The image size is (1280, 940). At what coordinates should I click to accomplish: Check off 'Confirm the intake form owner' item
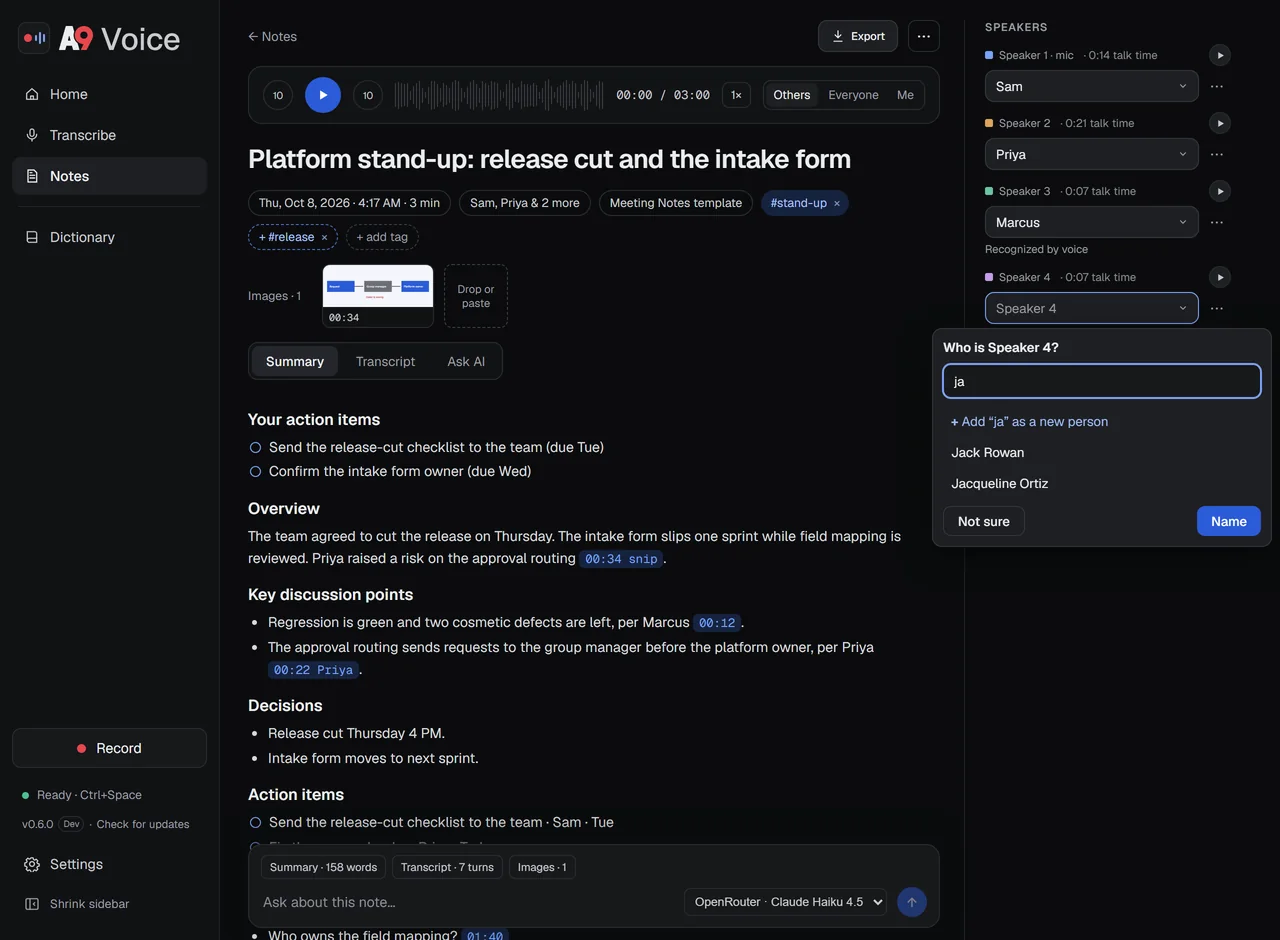[x=255, y=472]
